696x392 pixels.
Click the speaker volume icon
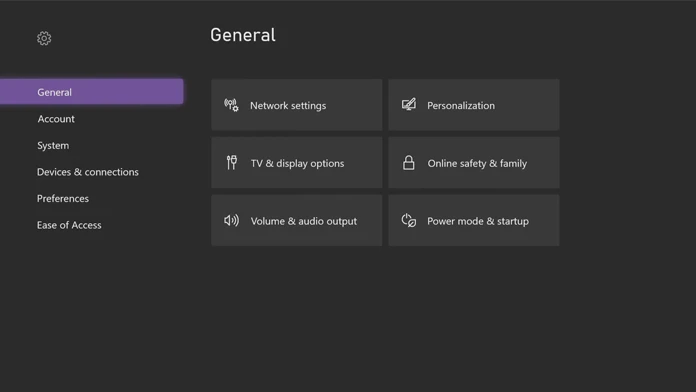point(231,220)
